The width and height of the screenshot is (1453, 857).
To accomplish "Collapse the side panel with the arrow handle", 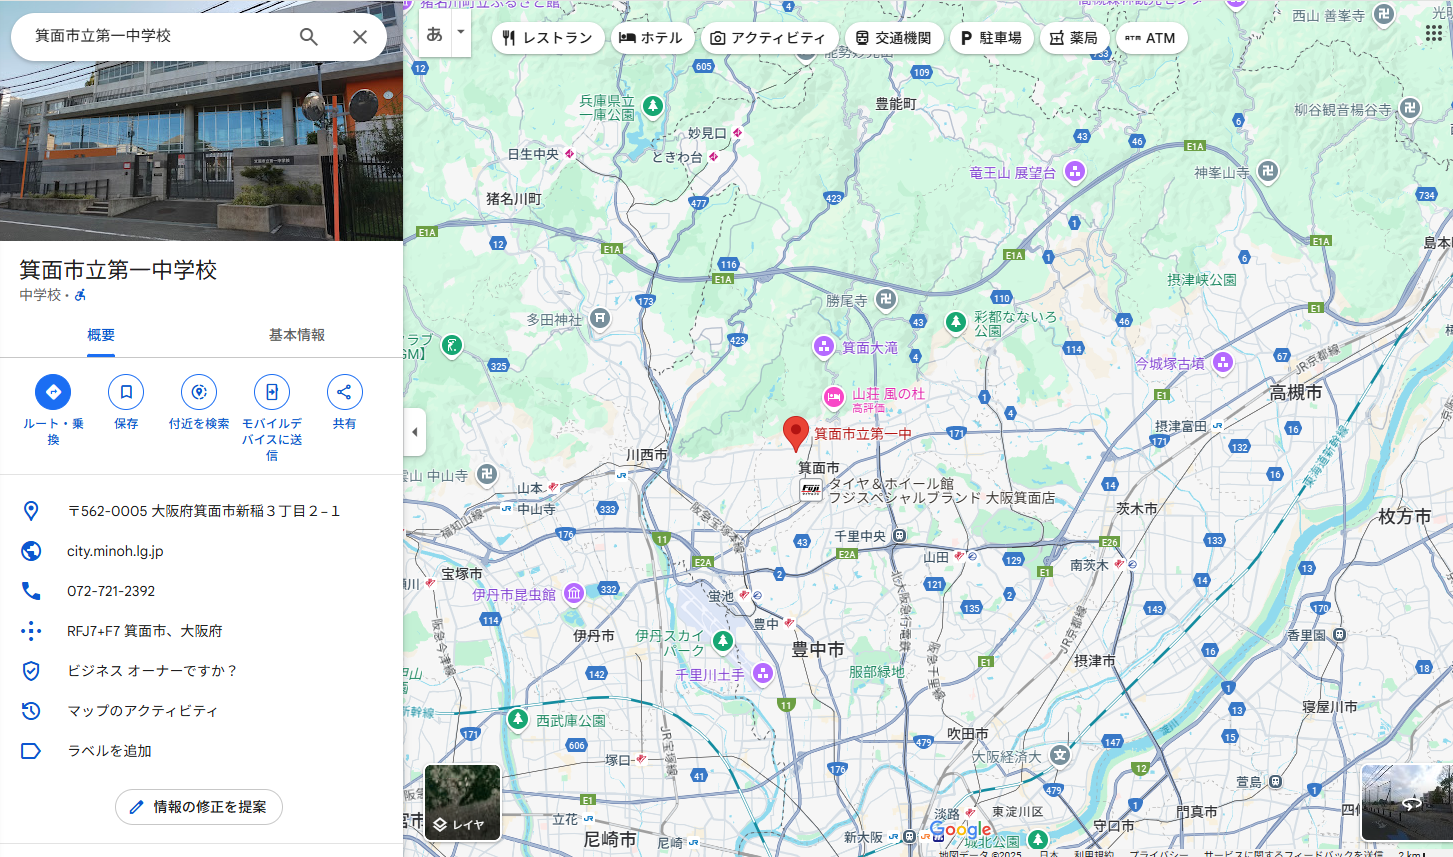I will [415, 433].
